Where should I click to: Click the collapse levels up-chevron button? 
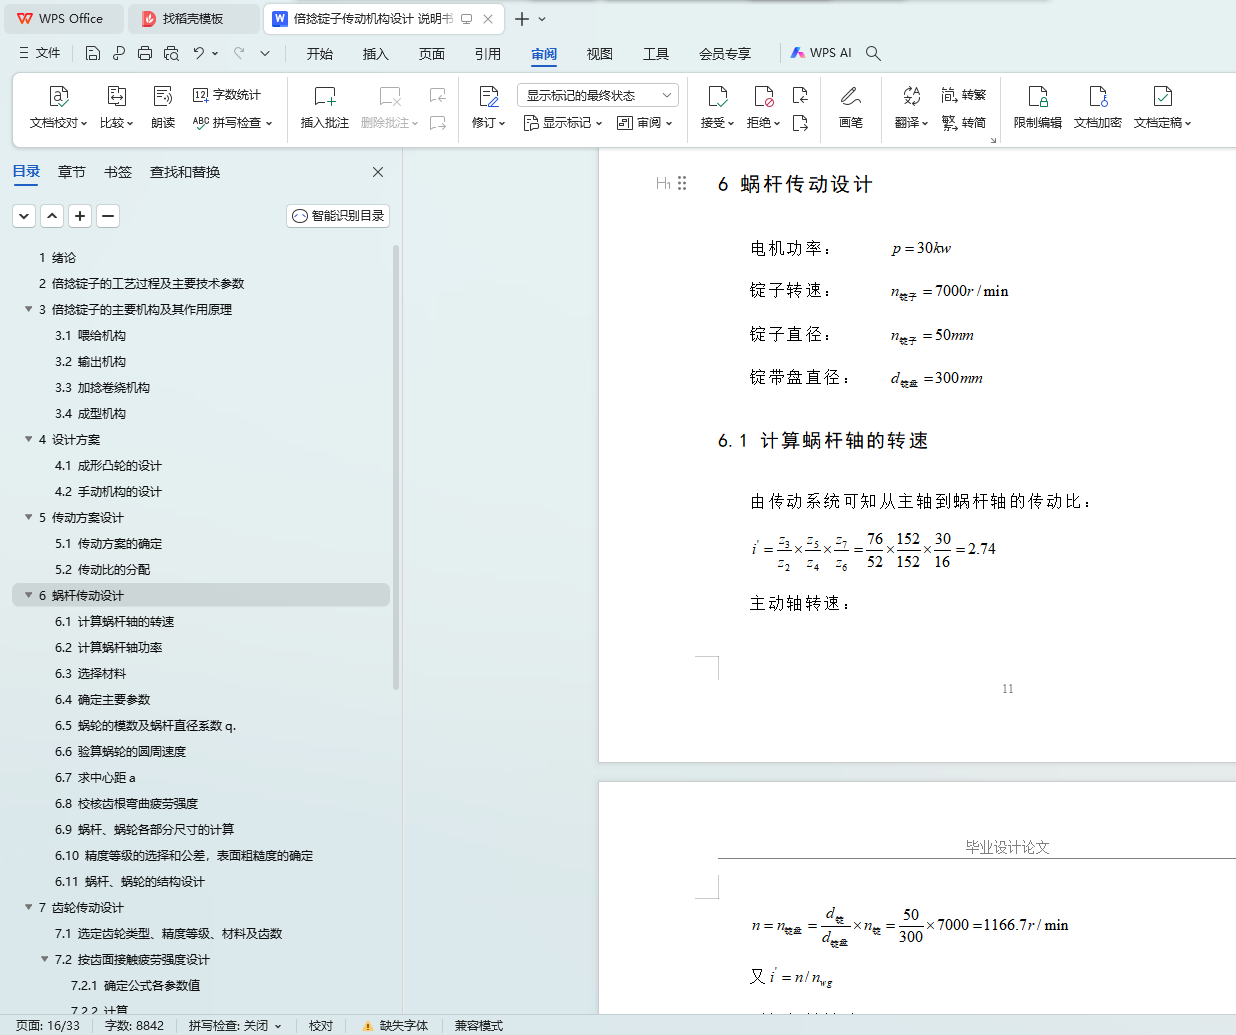pyautogui.click(x=53, y=215)
